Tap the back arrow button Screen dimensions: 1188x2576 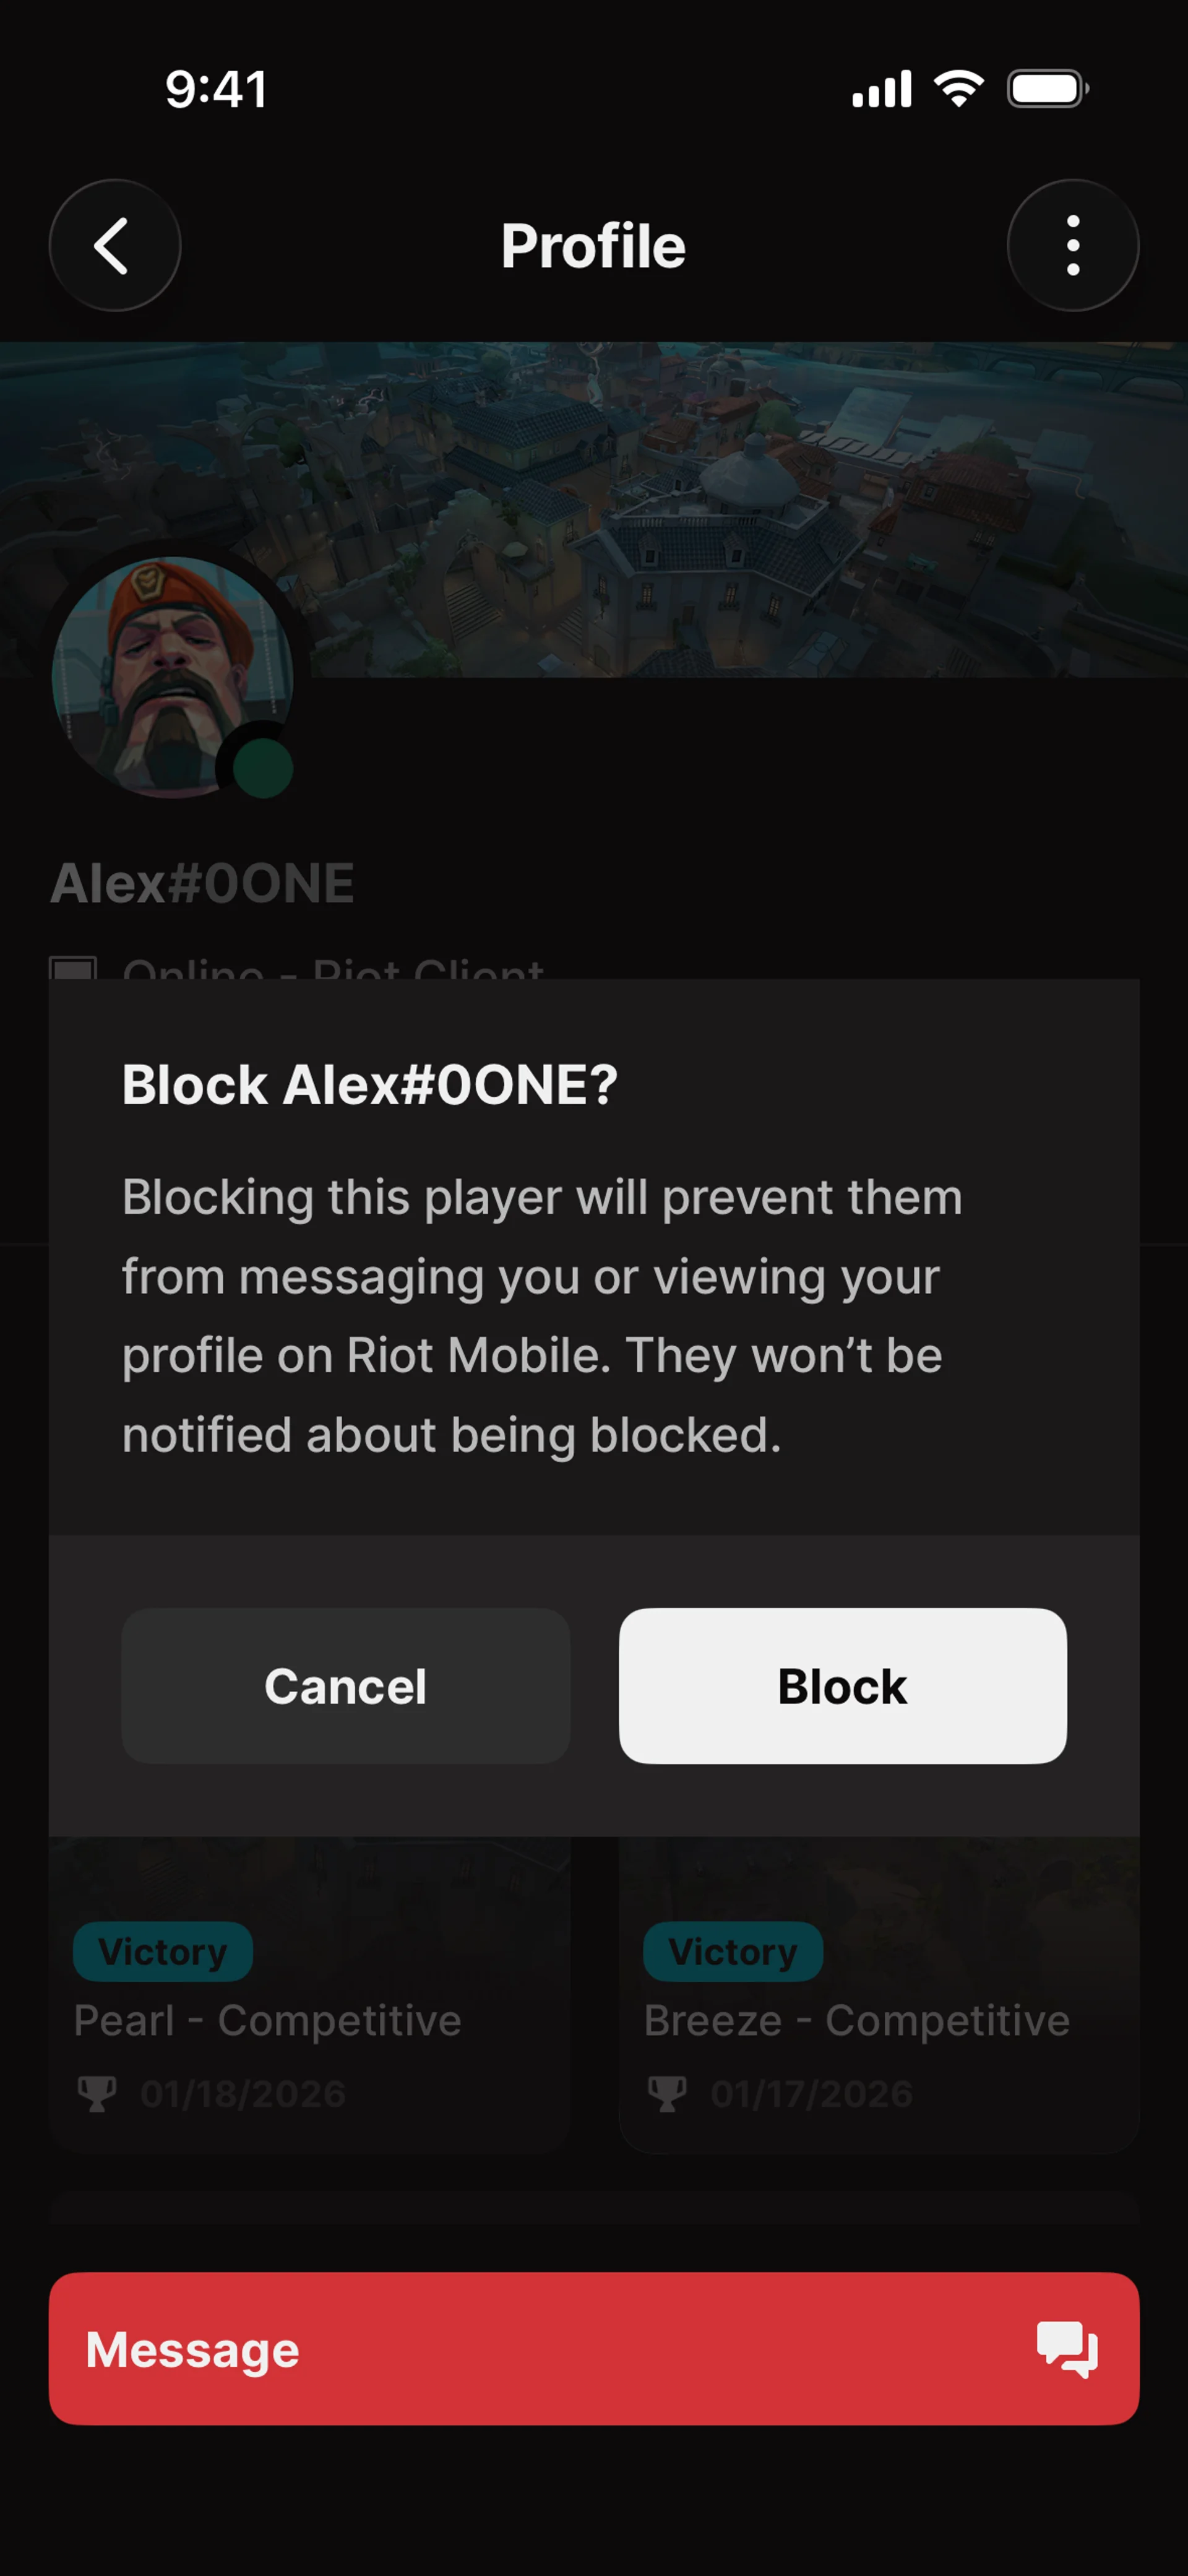pyautogui.click(x=115, y=245)
